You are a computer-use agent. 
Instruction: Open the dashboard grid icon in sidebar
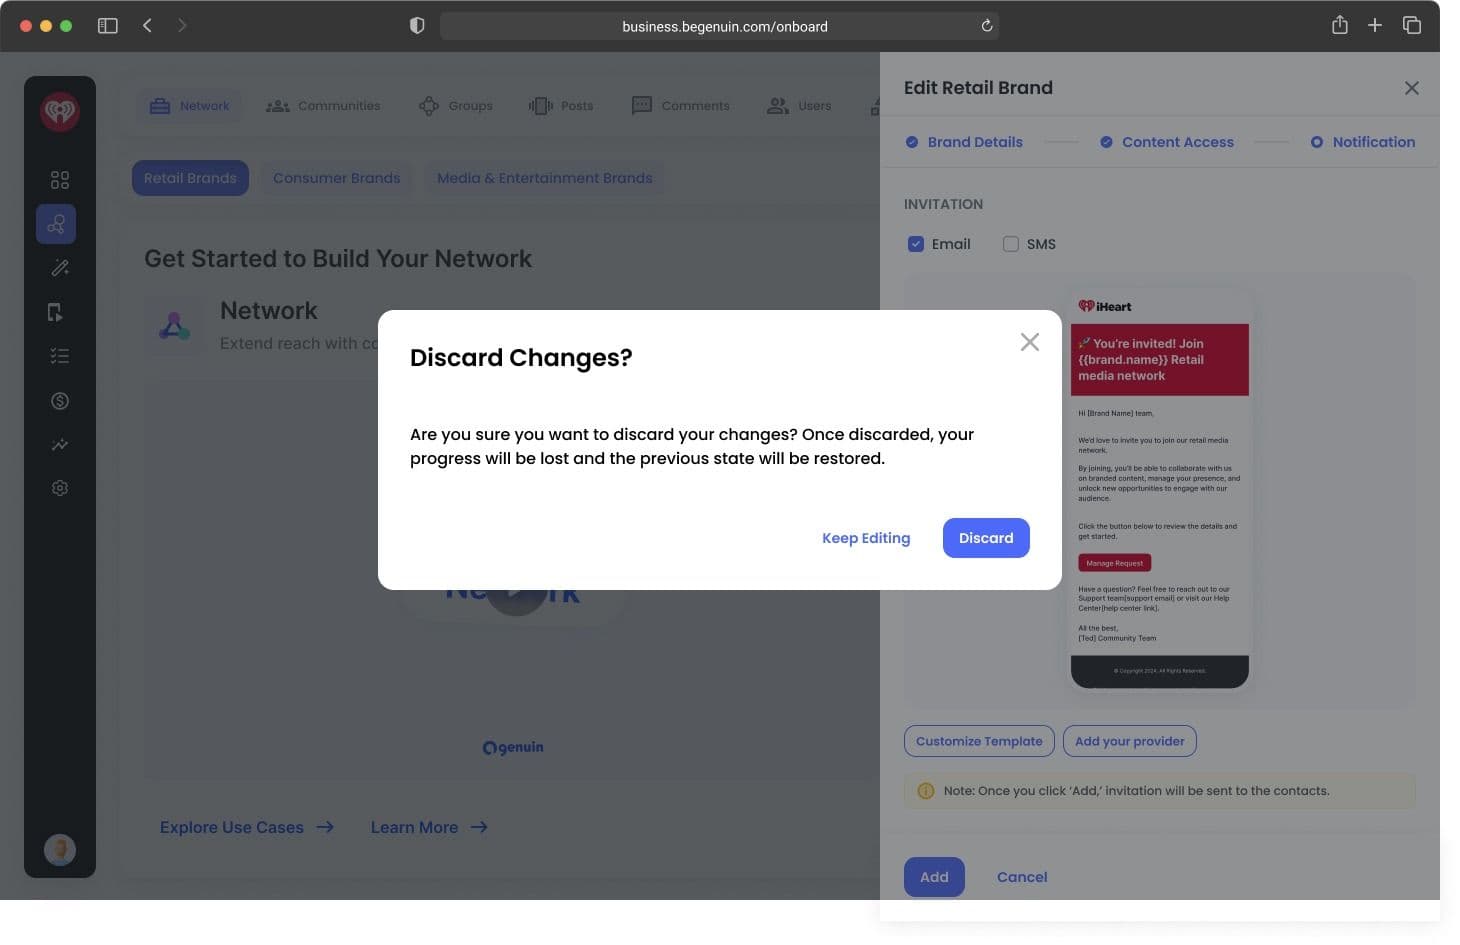click(x=60, y=180)
